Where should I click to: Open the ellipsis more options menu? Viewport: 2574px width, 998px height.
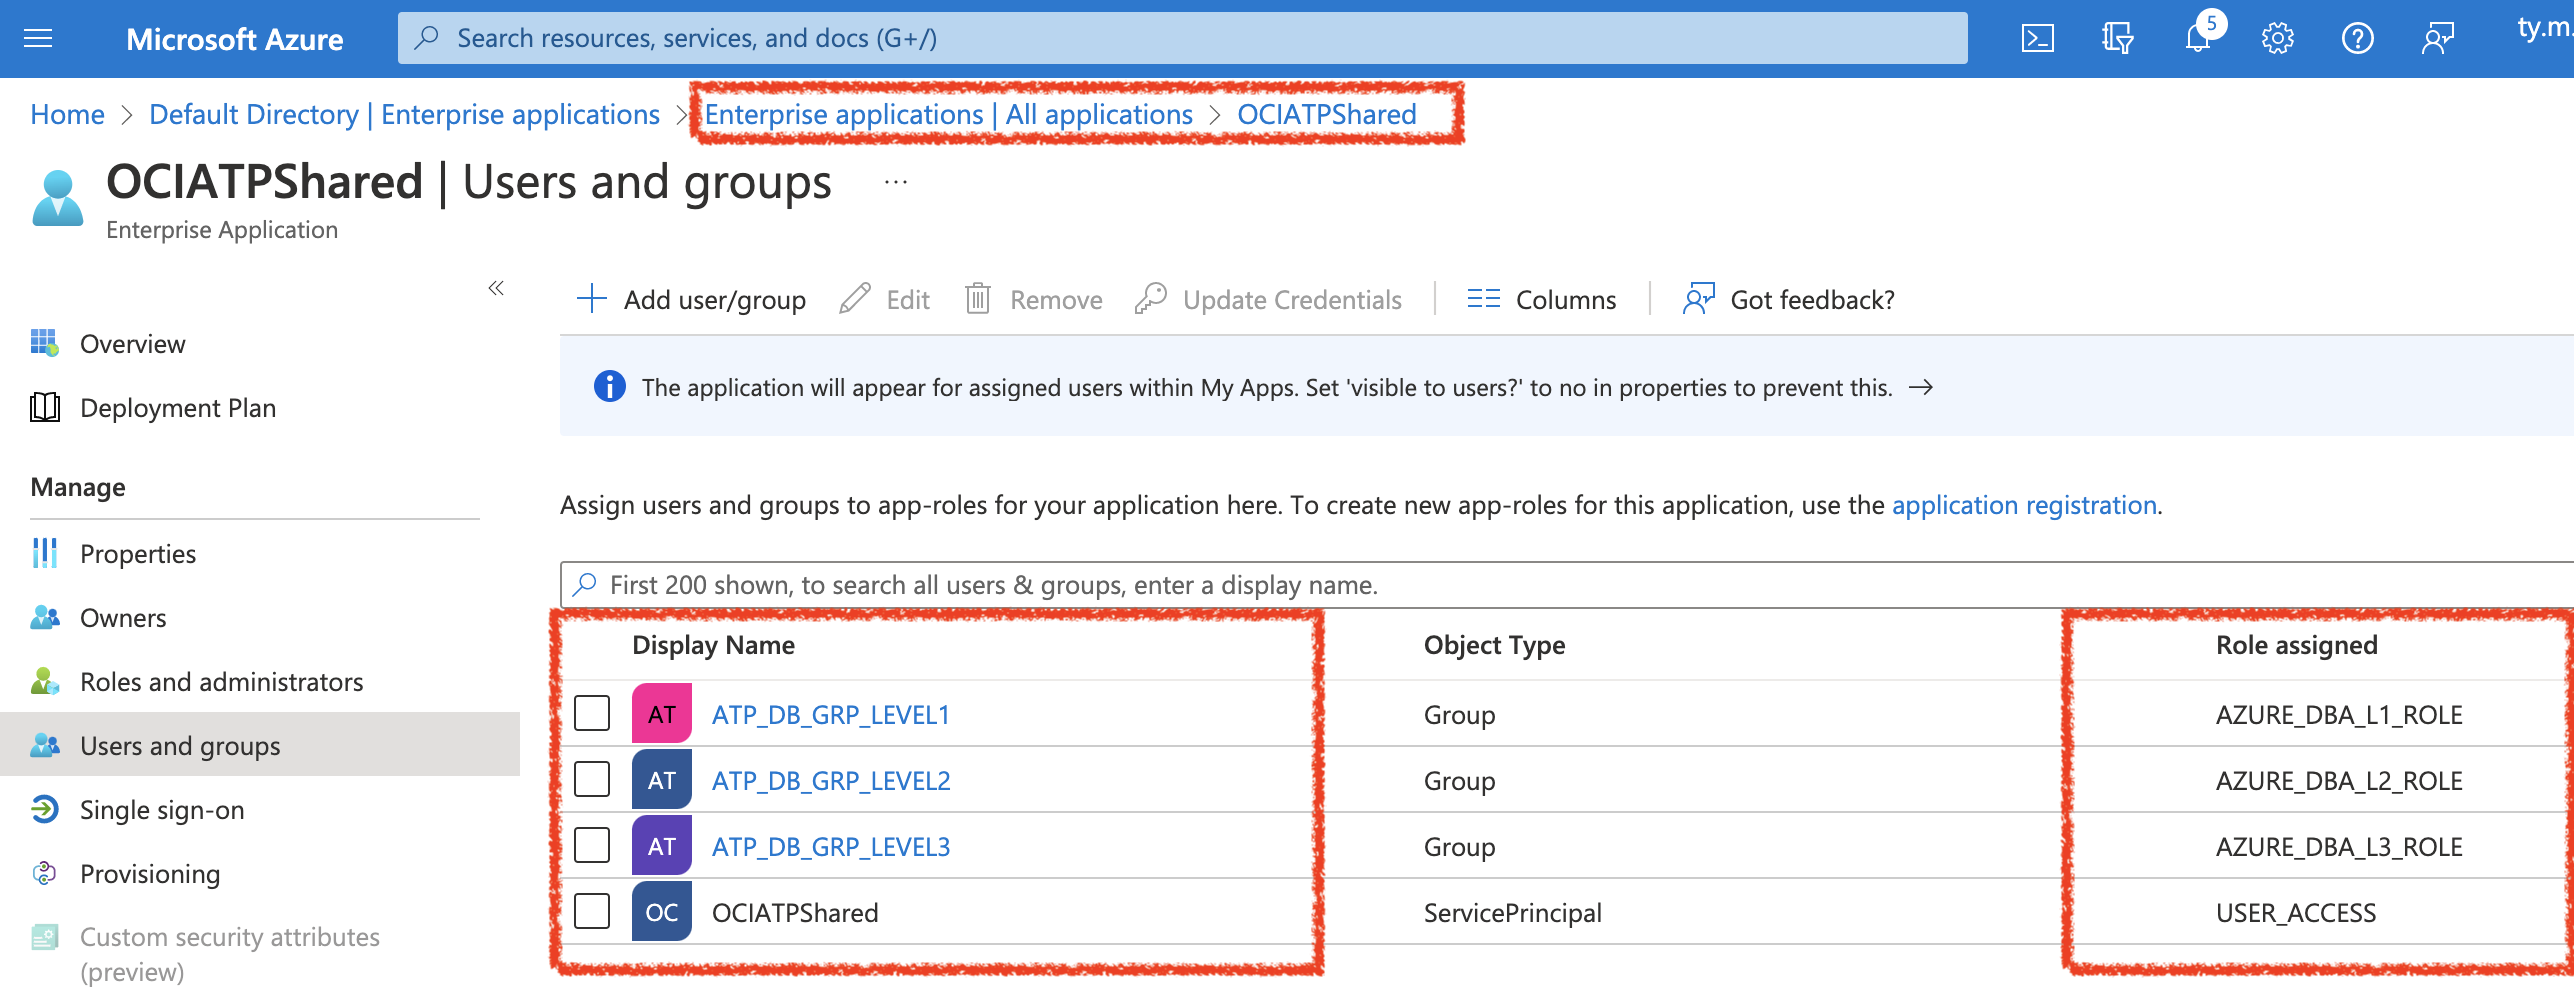(895, 183)
